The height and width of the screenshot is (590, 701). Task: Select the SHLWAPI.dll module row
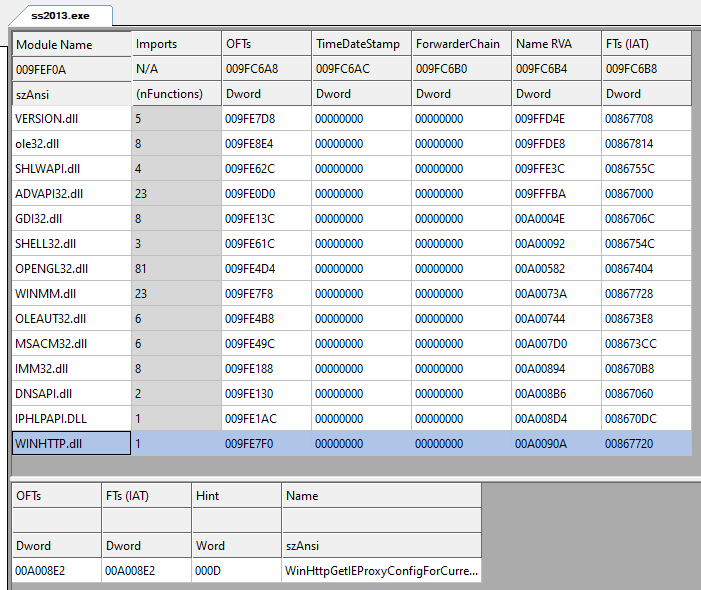(352, 169)
